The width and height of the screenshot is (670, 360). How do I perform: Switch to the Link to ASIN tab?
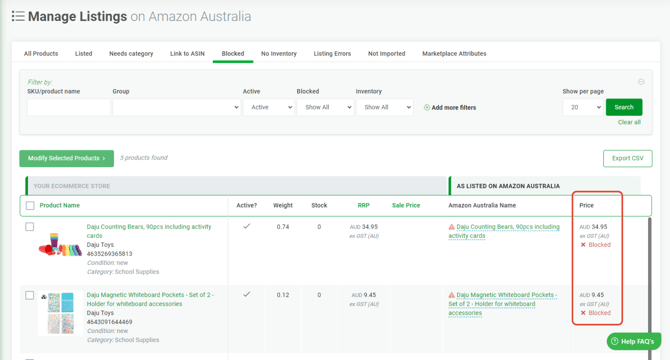(x=187, y=53)
